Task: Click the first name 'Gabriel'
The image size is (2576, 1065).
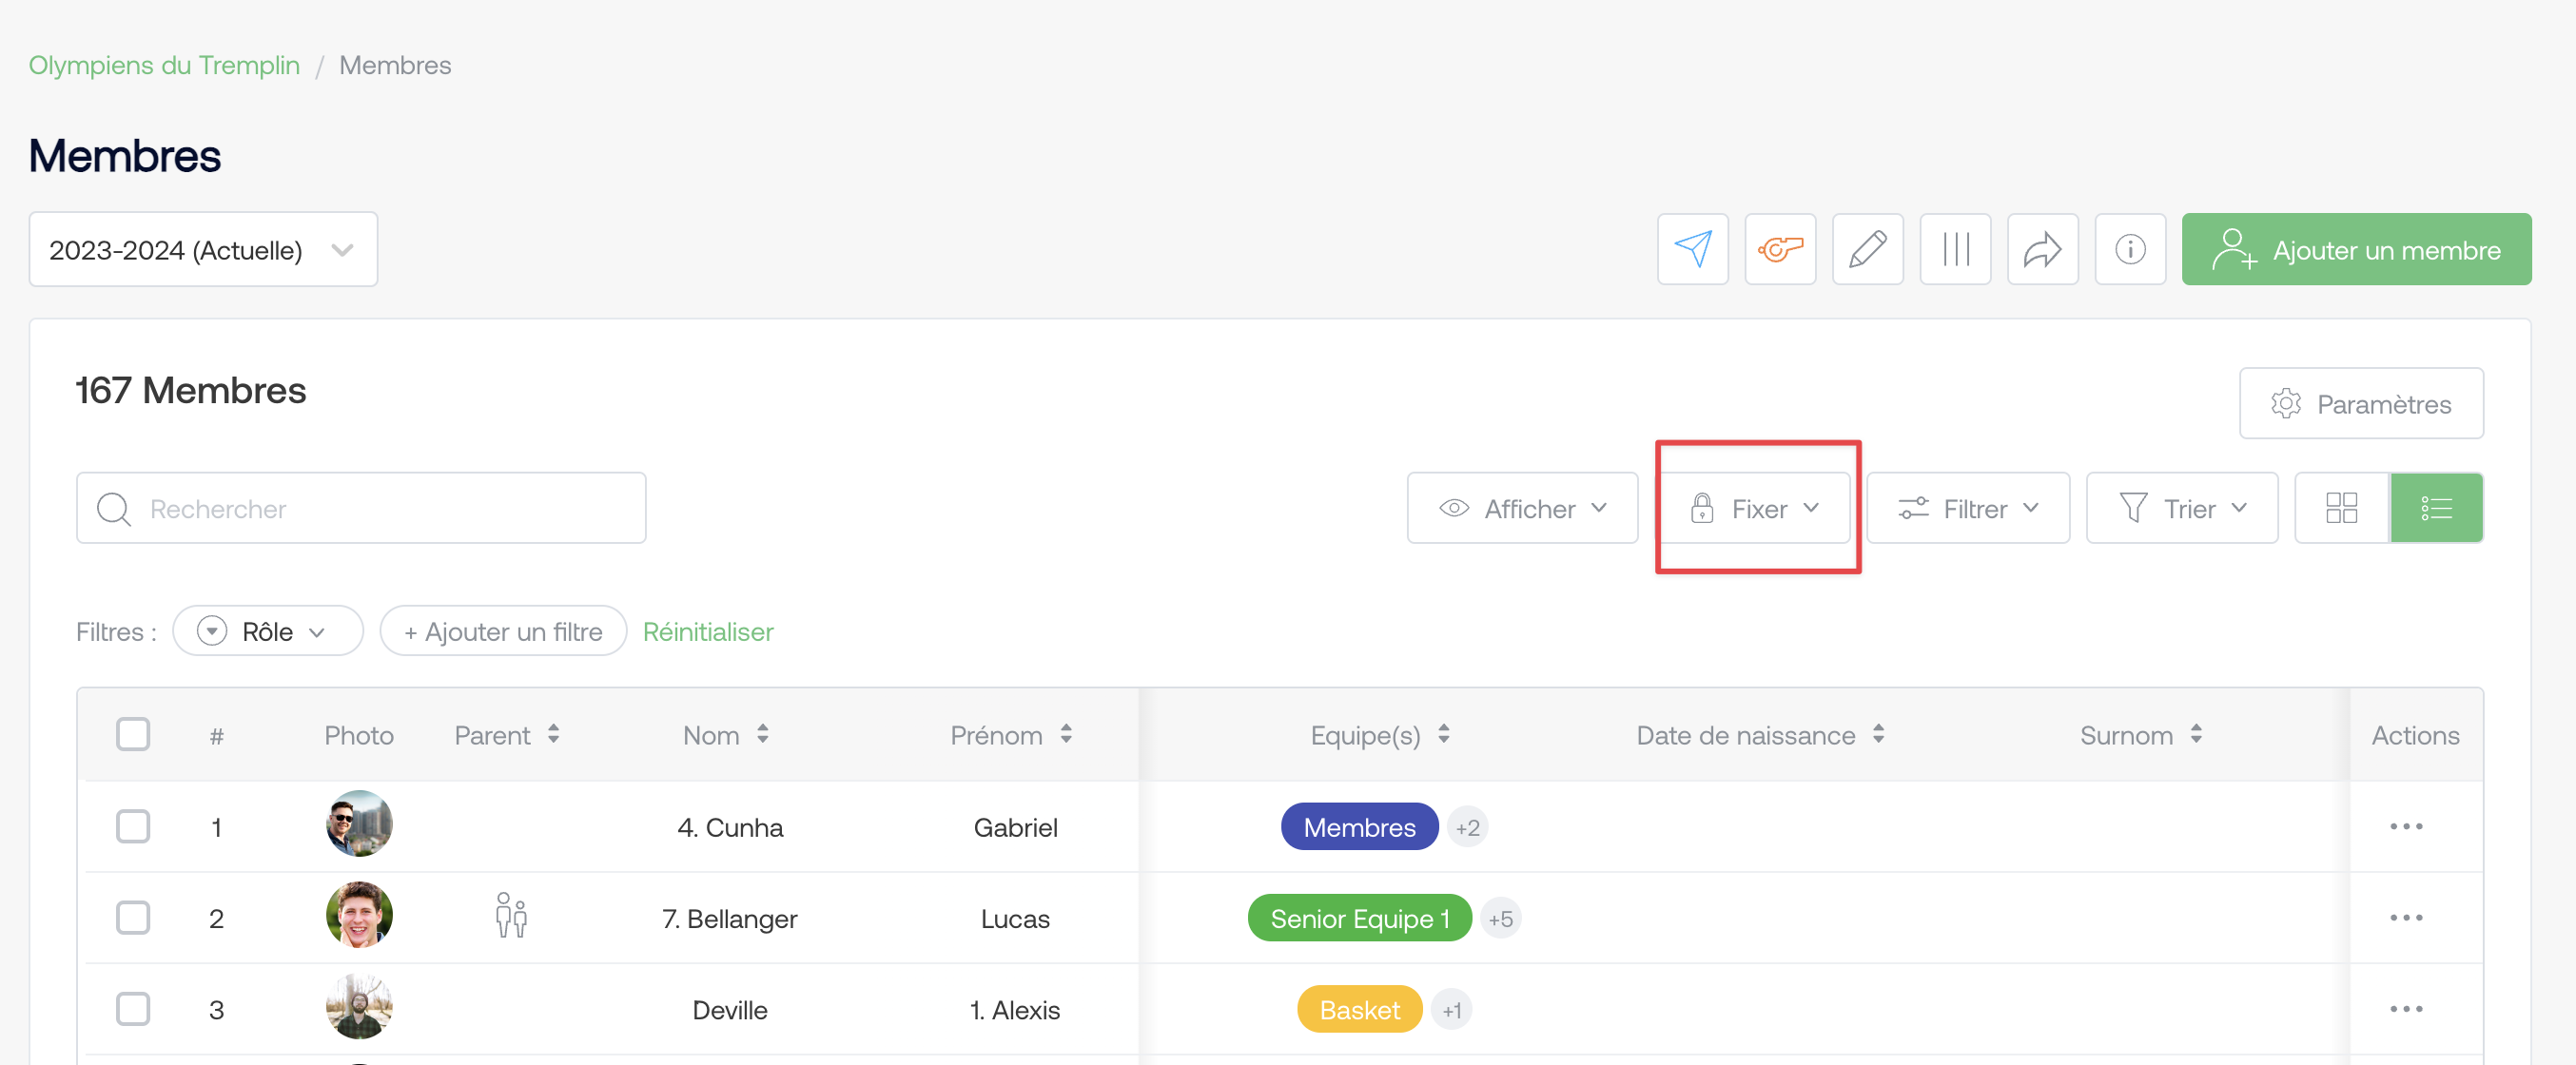Action: [x=1015, y=826]
